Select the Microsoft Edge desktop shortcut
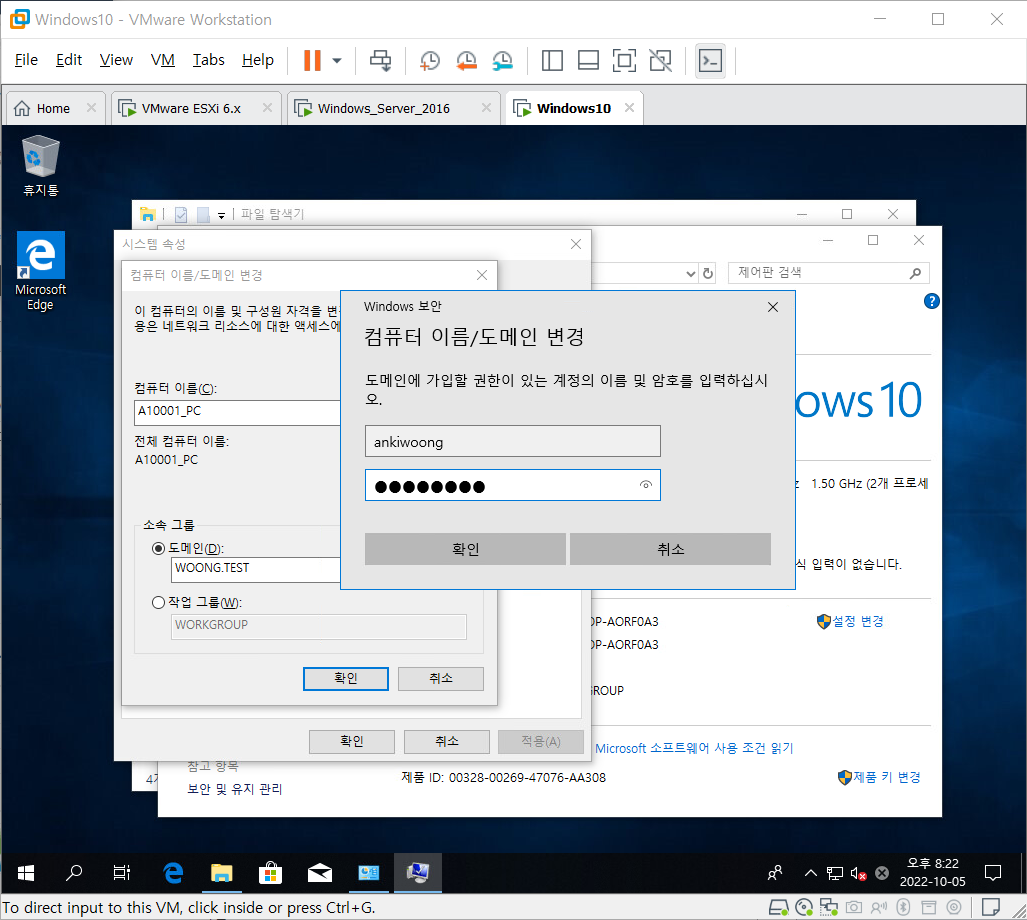The image size is (1027, 920). click(41, 271)
